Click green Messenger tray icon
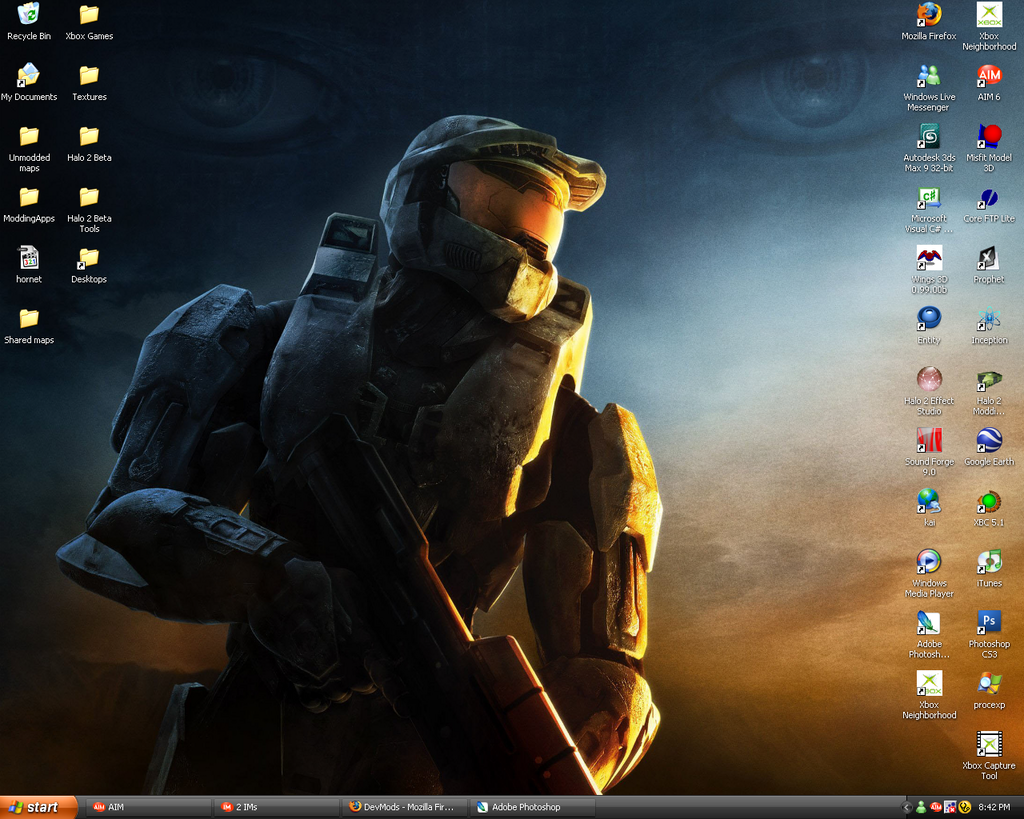The height and width of the screenshot is (819, 1024). [921, 808]
